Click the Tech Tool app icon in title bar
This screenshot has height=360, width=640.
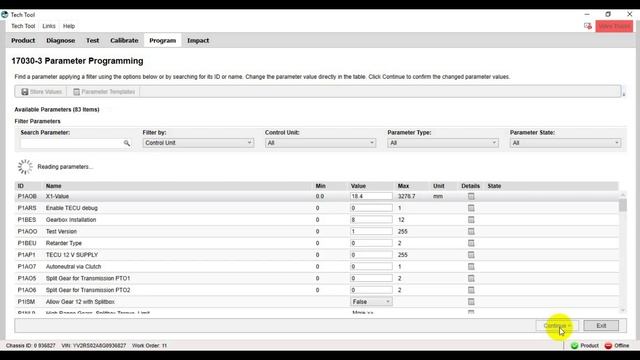pyautogui.click(x=4, y=14)
